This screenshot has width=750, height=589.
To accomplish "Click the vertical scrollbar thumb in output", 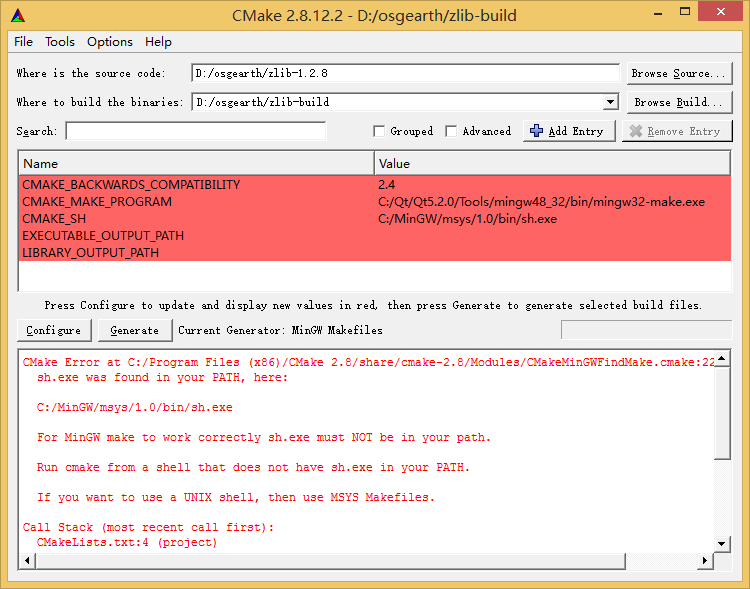I will (x=722, y=413).
